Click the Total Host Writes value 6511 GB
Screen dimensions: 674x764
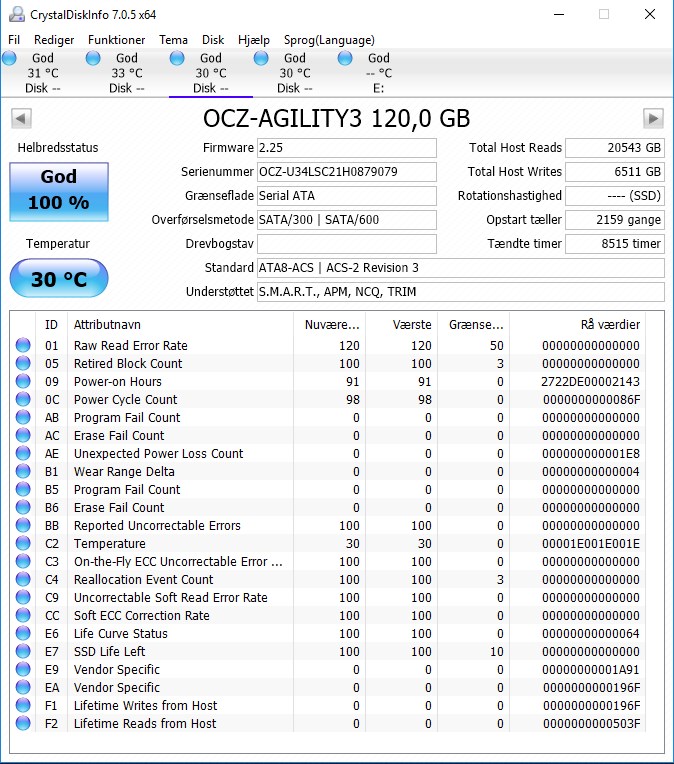[615, 172]
